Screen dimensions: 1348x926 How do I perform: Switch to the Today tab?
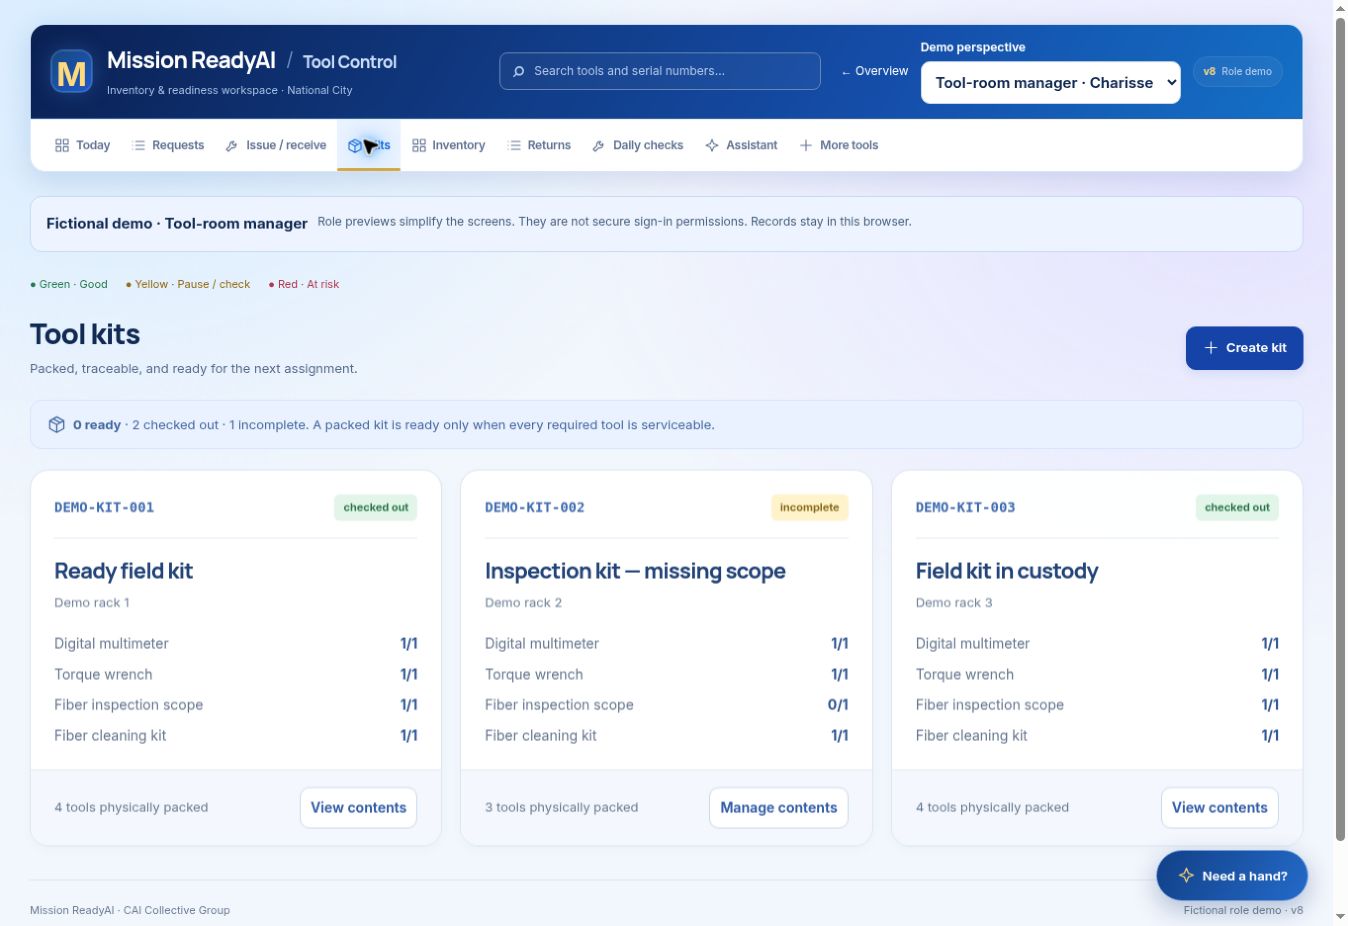point(83,145)
